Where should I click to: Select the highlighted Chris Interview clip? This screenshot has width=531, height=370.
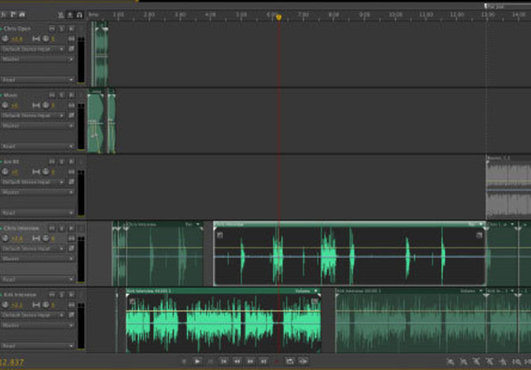click(349, 254)
